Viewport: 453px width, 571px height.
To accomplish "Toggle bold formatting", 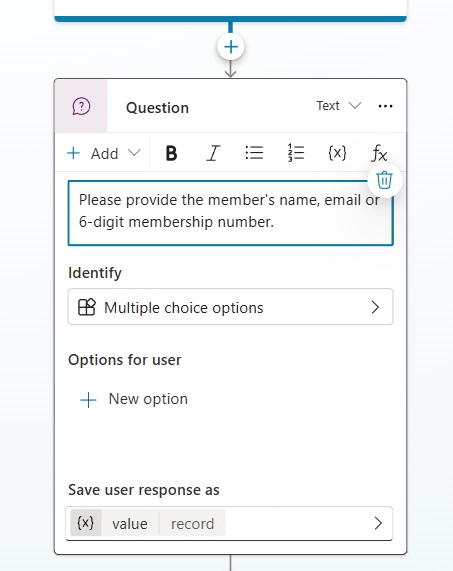I will [171, 153].
